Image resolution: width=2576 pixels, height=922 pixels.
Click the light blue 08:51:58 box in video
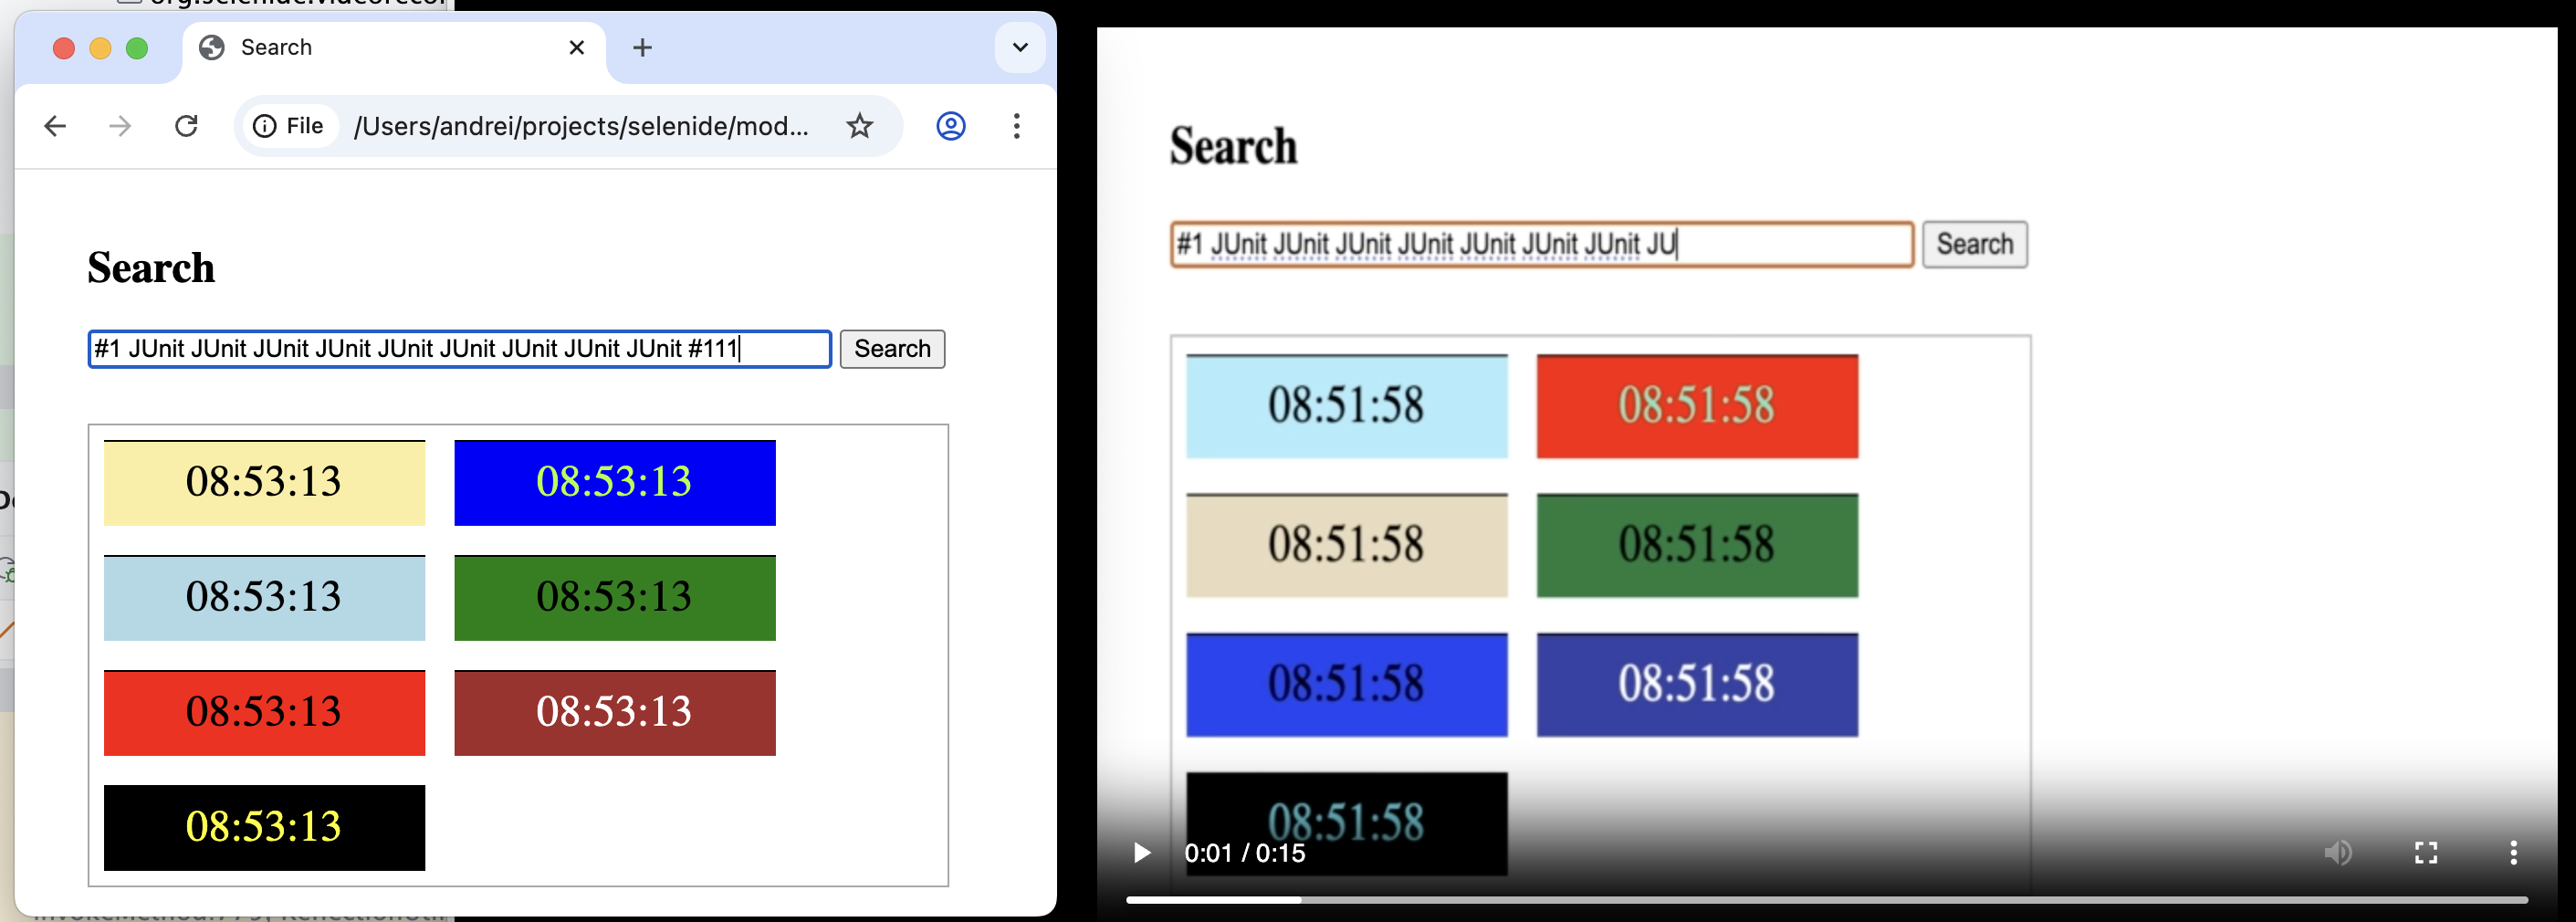1347,406
